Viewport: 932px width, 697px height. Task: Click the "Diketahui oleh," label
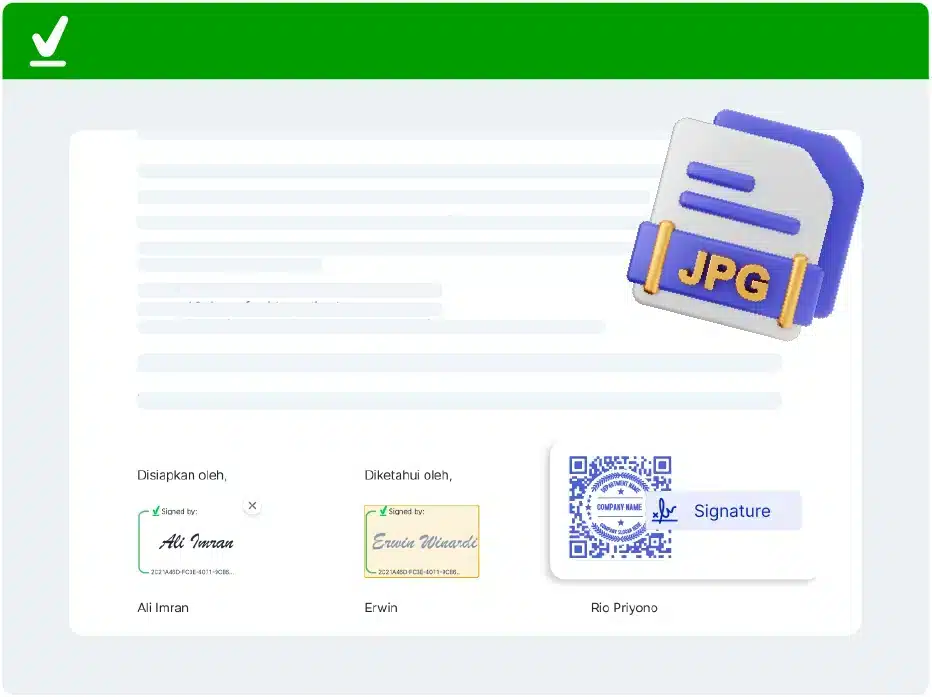tap(408, 475)
